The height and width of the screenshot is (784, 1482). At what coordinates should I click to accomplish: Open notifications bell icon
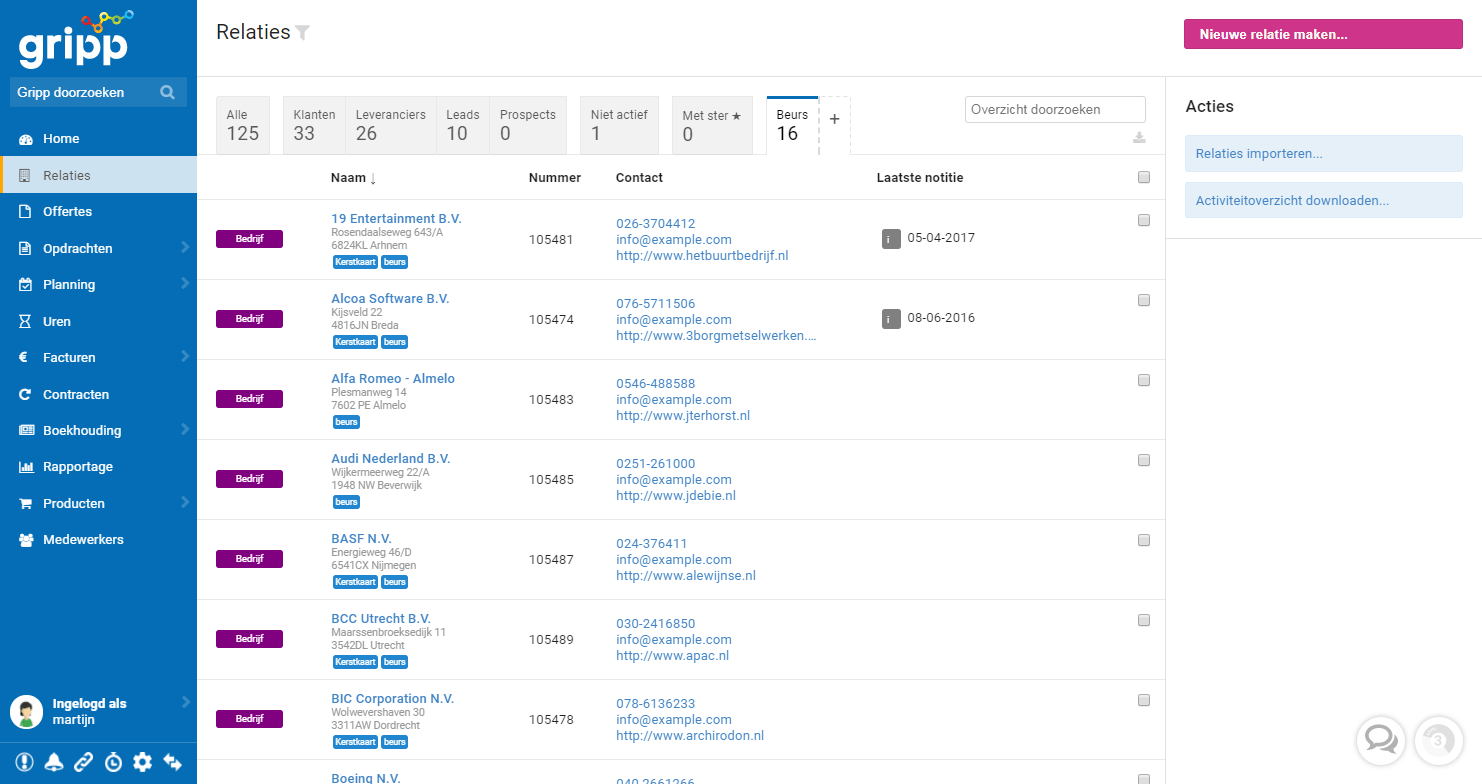coord(53,763)
